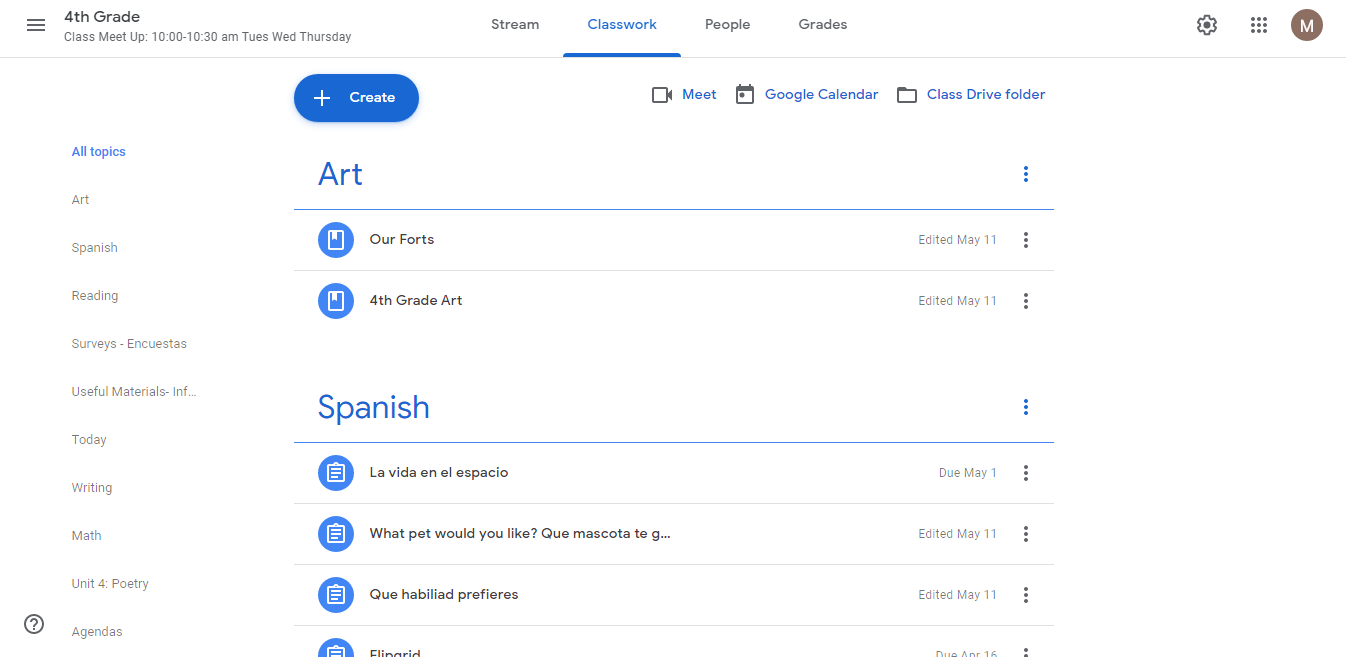Click La vida en el espacio assignment icon
Image resolution: width=1346 pixels, height=657 pixels.
336,473
